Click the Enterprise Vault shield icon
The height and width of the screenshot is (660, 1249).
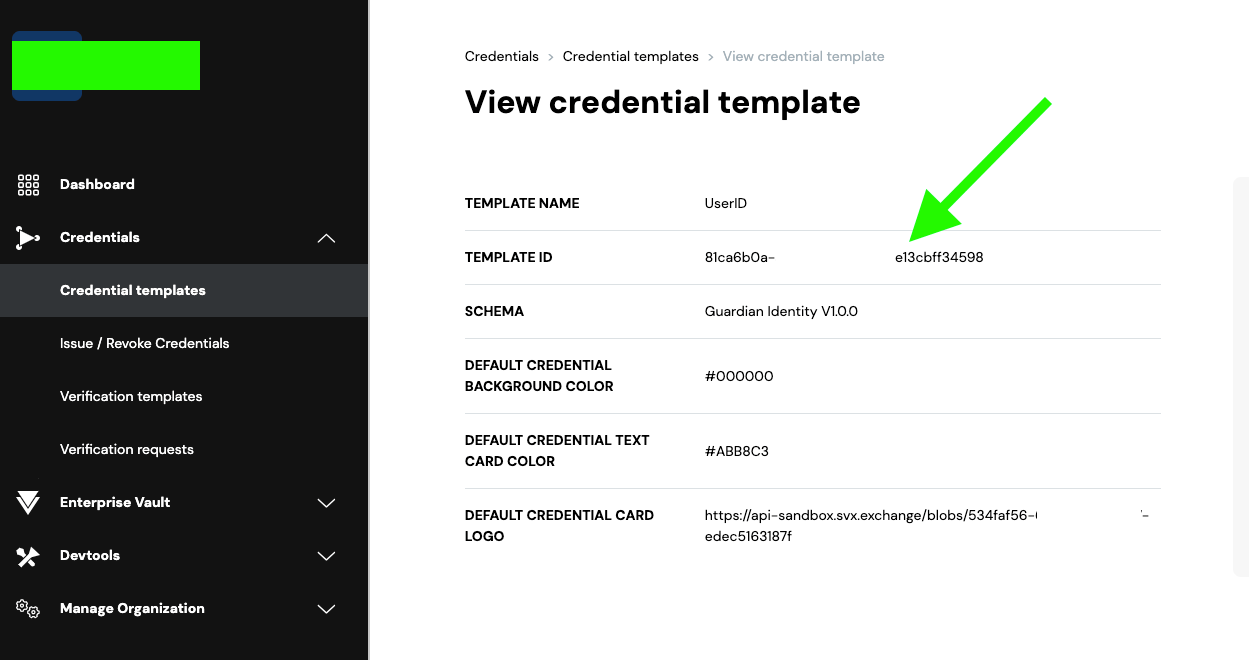coord(28,503)
